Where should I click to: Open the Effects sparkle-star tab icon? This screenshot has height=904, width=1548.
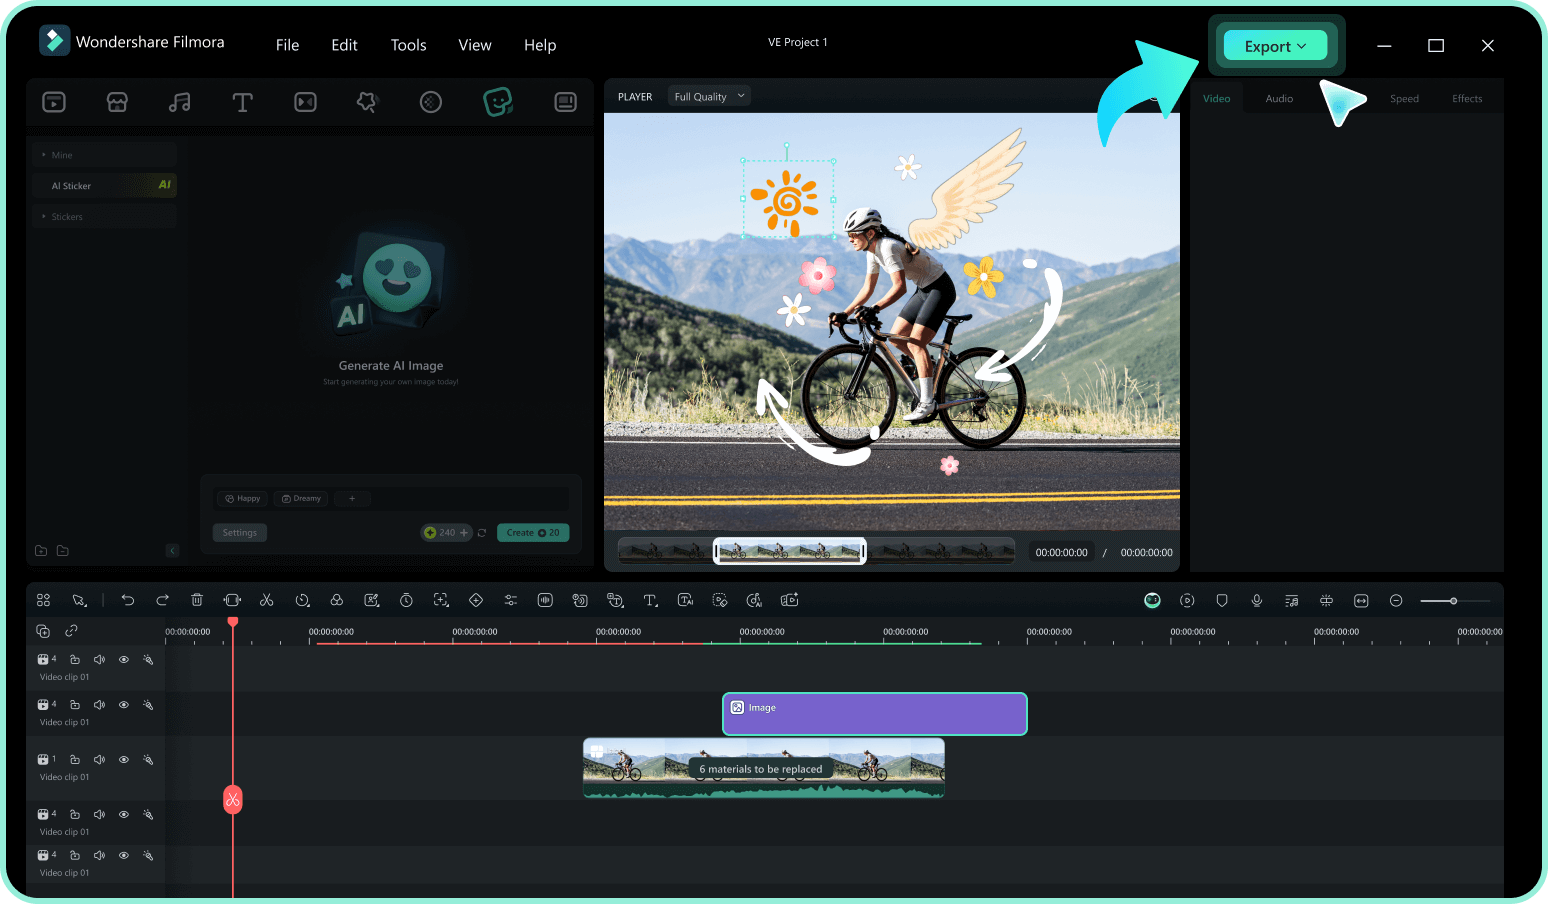point(368,102)
